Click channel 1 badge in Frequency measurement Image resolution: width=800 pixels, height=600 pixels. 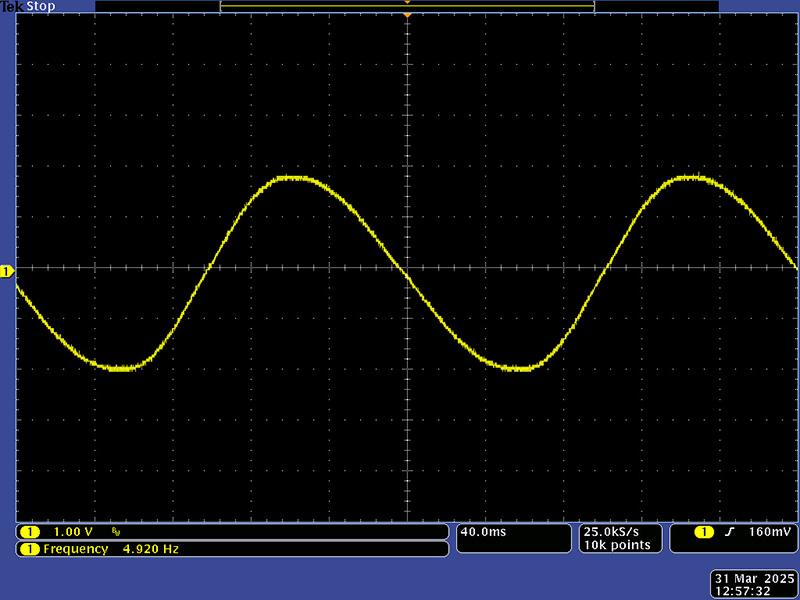30,549
